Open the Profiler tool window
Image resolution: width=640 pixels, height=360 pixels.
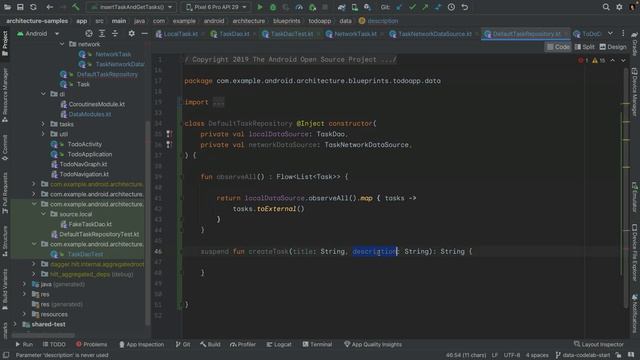tap(242, 344)
